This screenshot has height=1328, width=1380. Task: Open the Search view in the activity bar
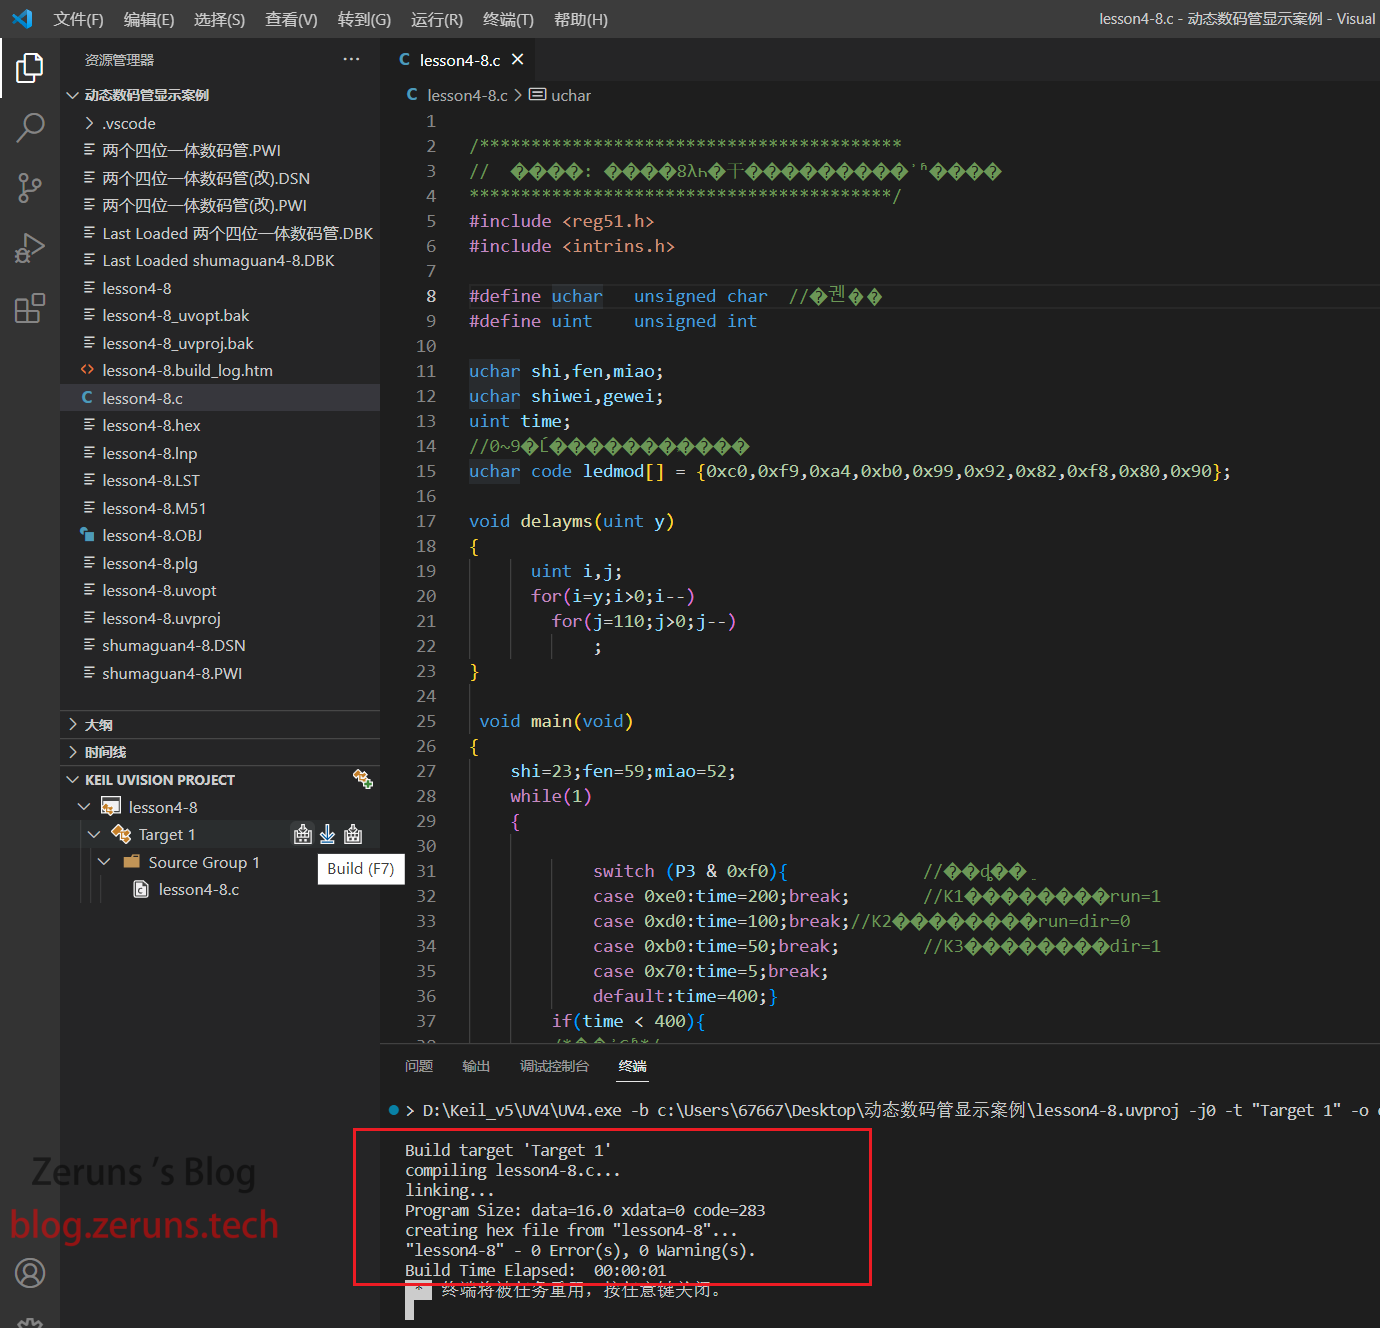tap(30, 127)
